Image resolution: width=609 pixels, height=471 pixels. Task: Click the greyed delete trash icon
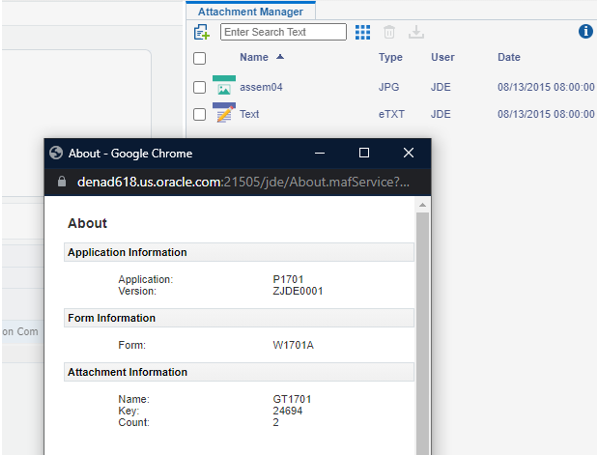[389, 32]
